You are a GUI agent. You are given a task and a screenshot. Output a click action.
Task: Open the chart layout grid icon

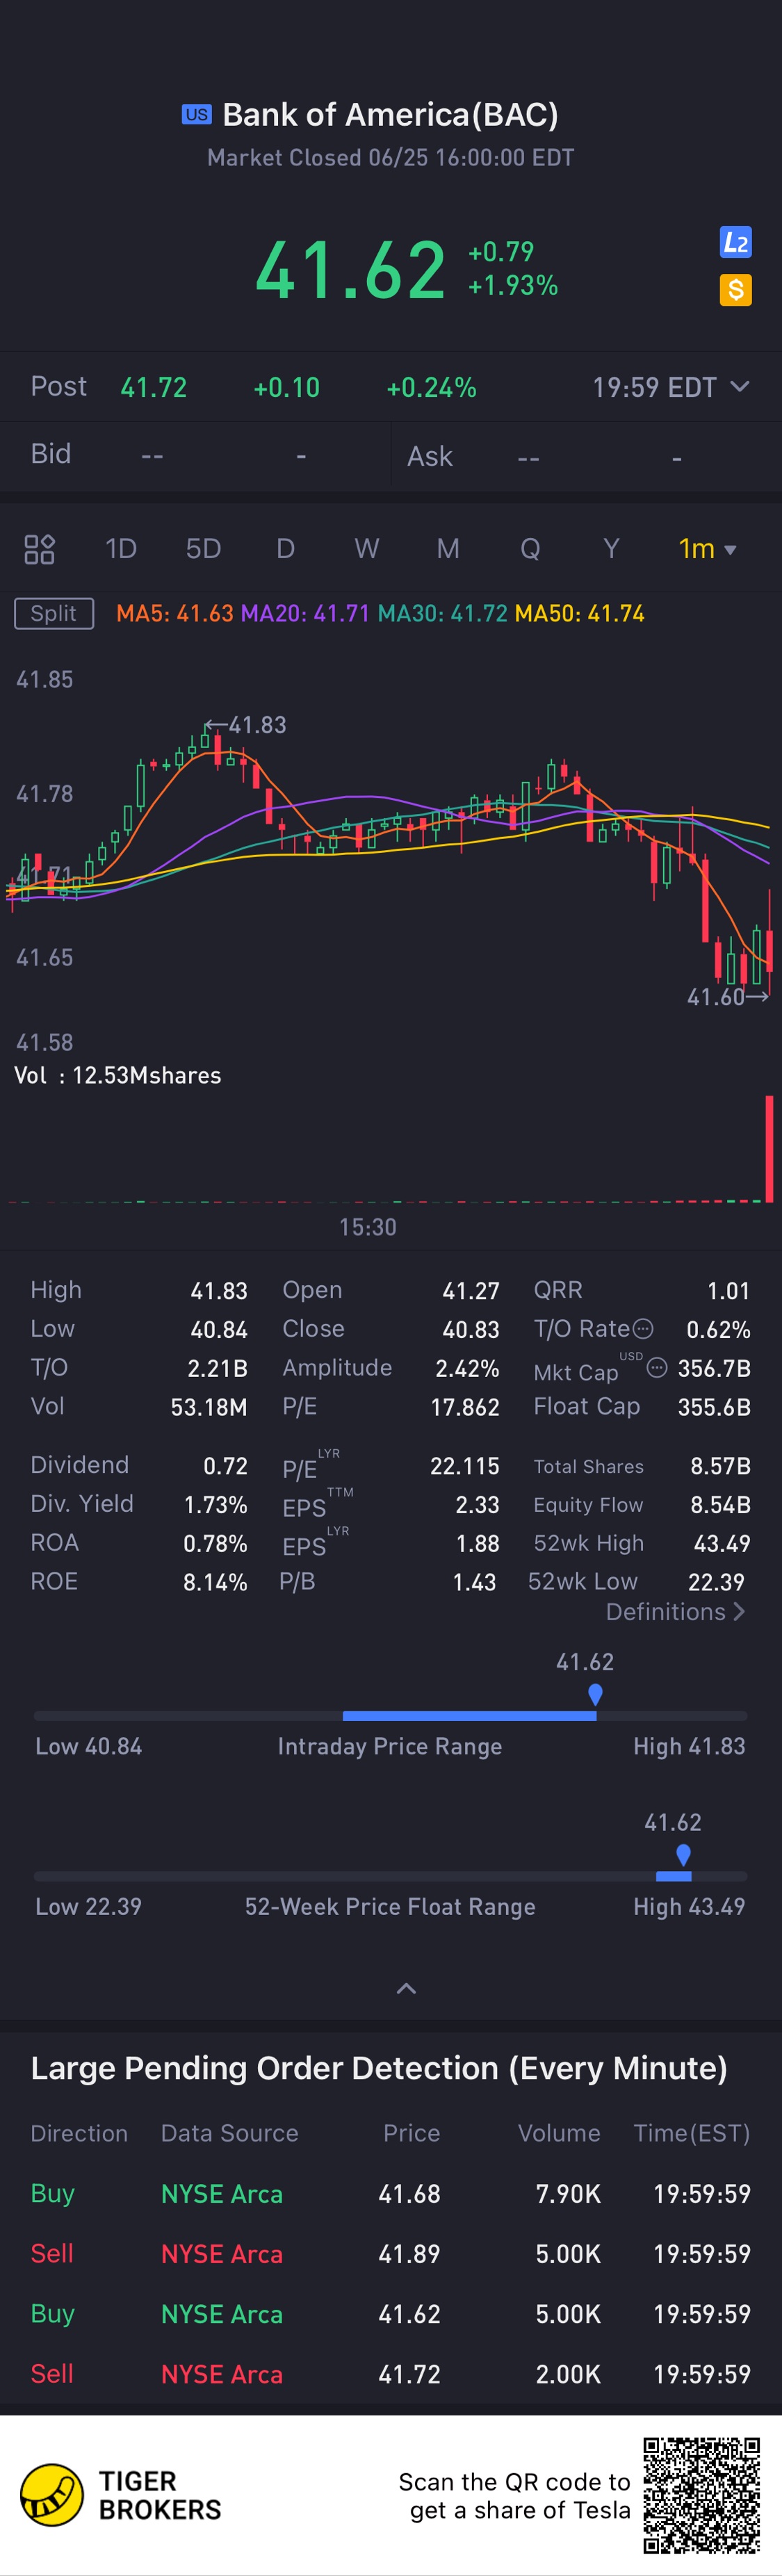click(39, 549)
